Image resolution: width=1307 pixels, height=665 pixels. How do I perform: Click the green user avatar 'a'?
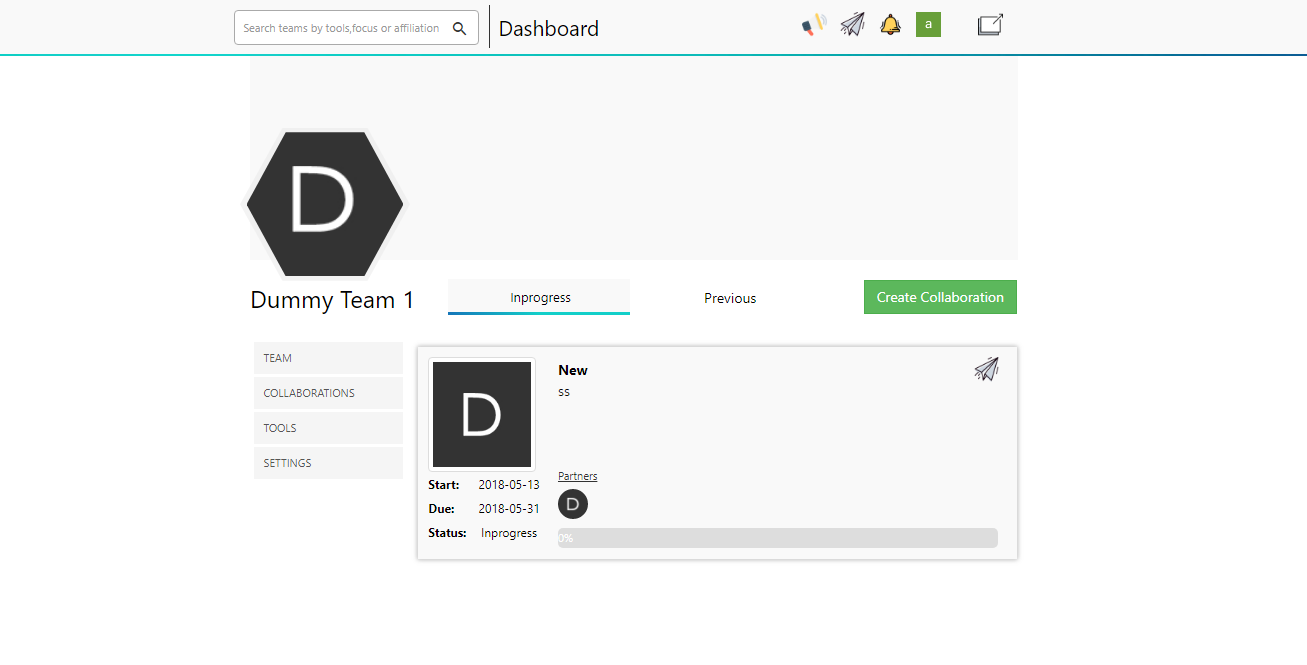coord(928,25)
